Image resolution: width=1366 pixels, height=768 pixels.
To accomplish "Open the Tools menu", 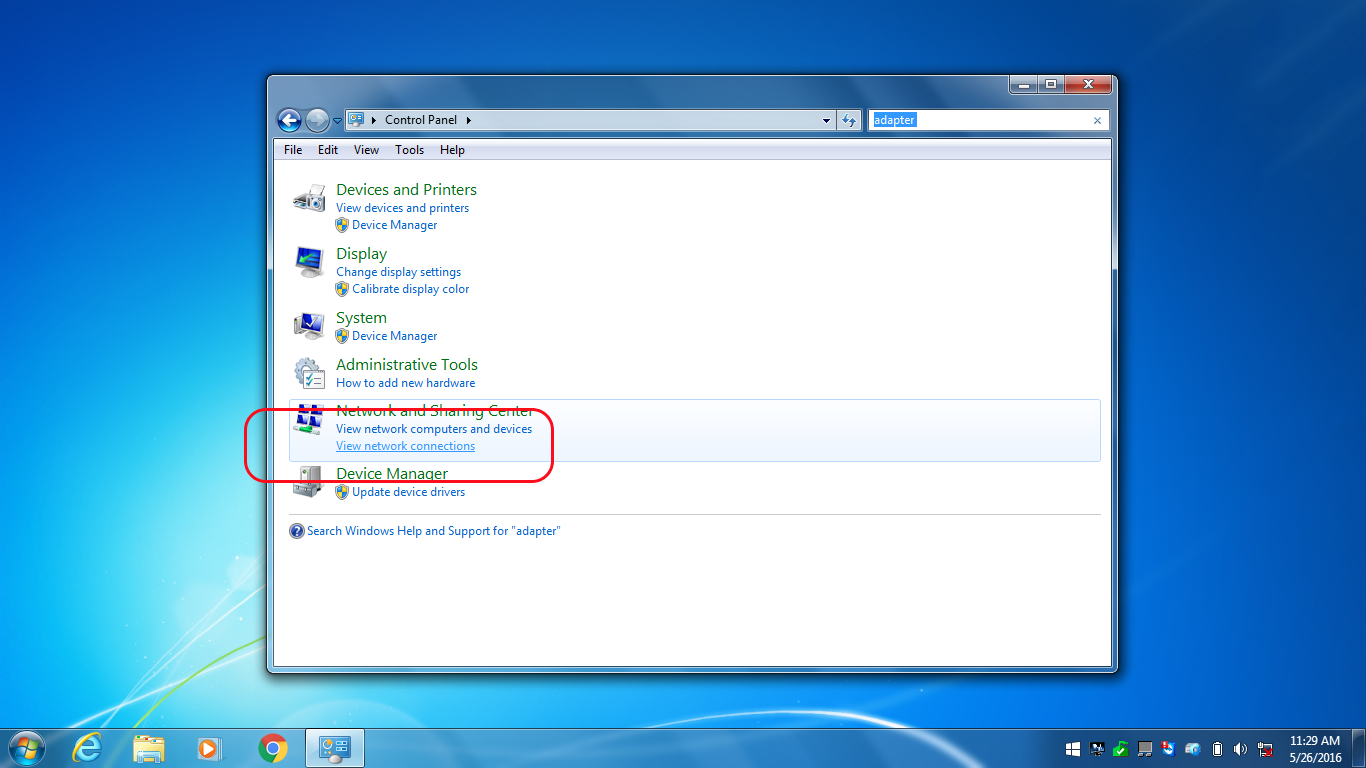I will pos(410,150).
